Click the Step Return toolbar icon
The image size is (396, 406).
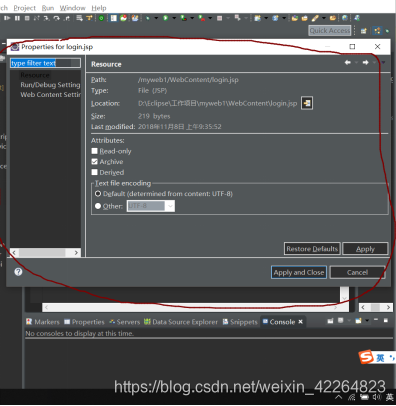tap(67, 18)
